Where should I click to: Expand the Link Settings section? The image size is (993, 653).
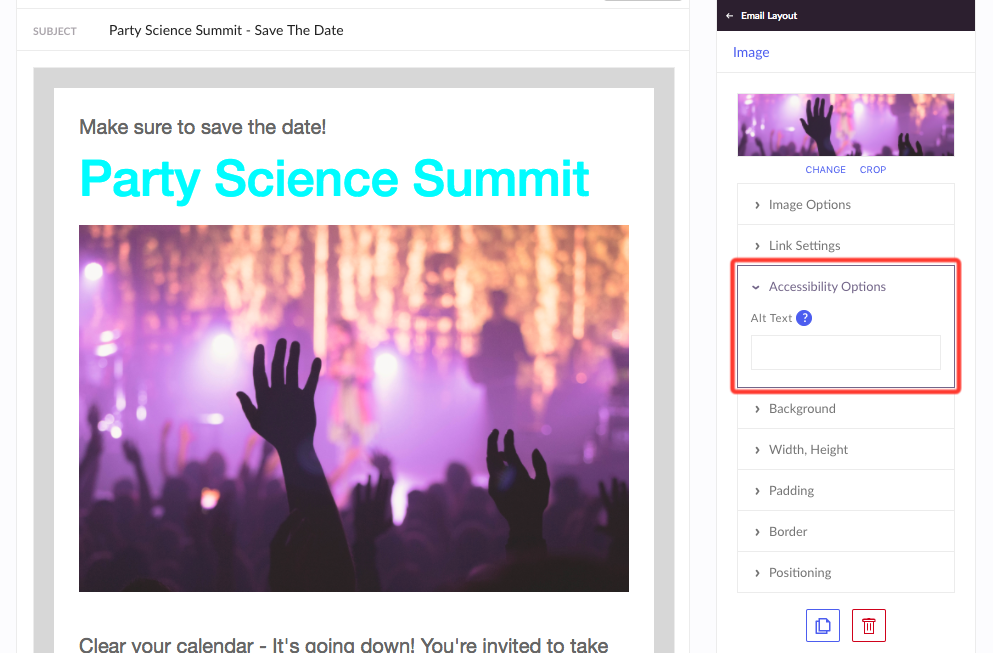tap(845, 246)
